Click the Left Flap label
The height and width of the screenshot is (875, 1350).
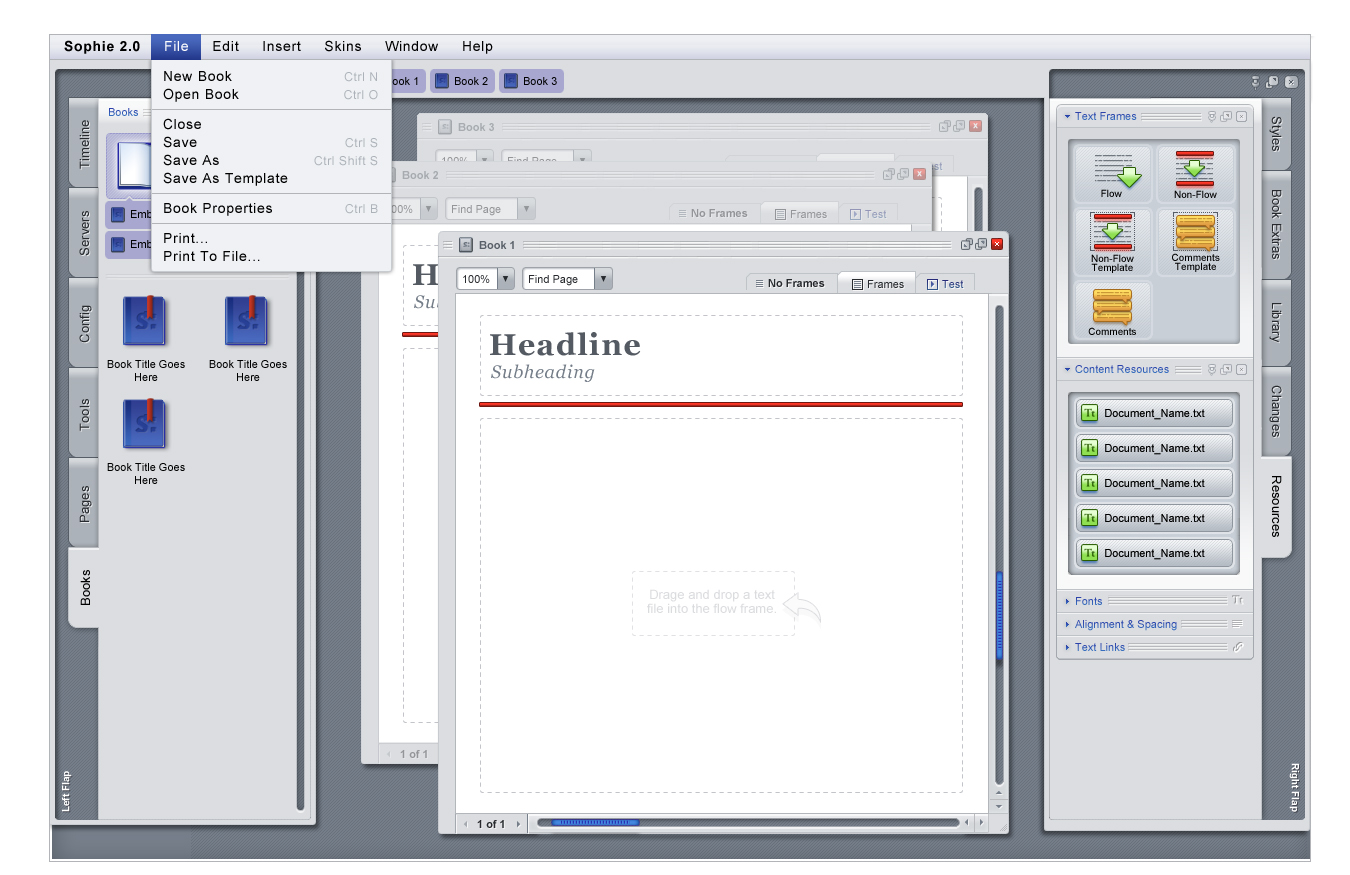coord(66,791)
